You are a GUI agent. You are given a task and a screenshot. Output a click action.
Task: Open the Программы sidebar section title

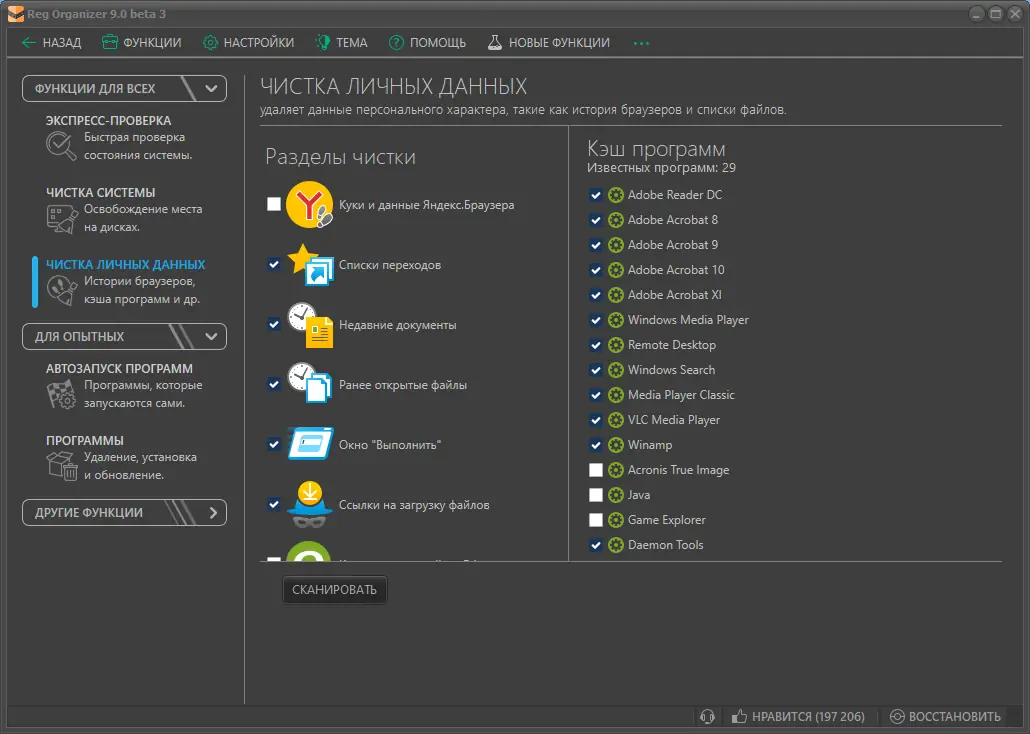[85, 440]
